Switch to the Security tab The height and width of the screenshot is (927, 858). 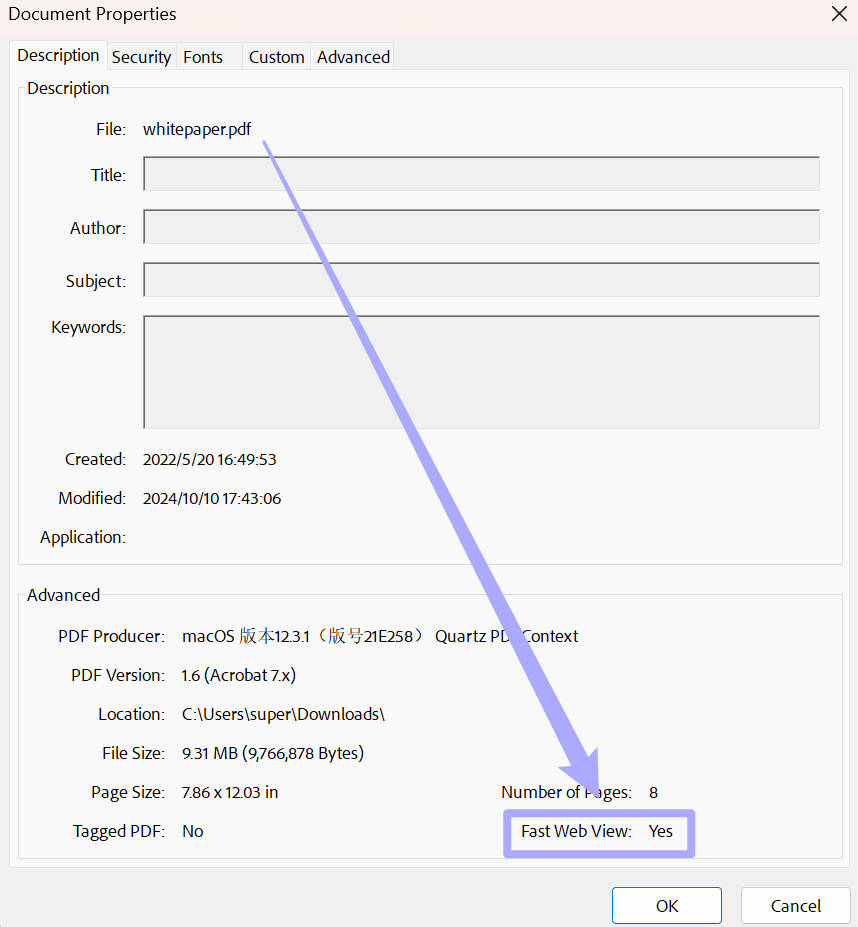coord(141,57)
